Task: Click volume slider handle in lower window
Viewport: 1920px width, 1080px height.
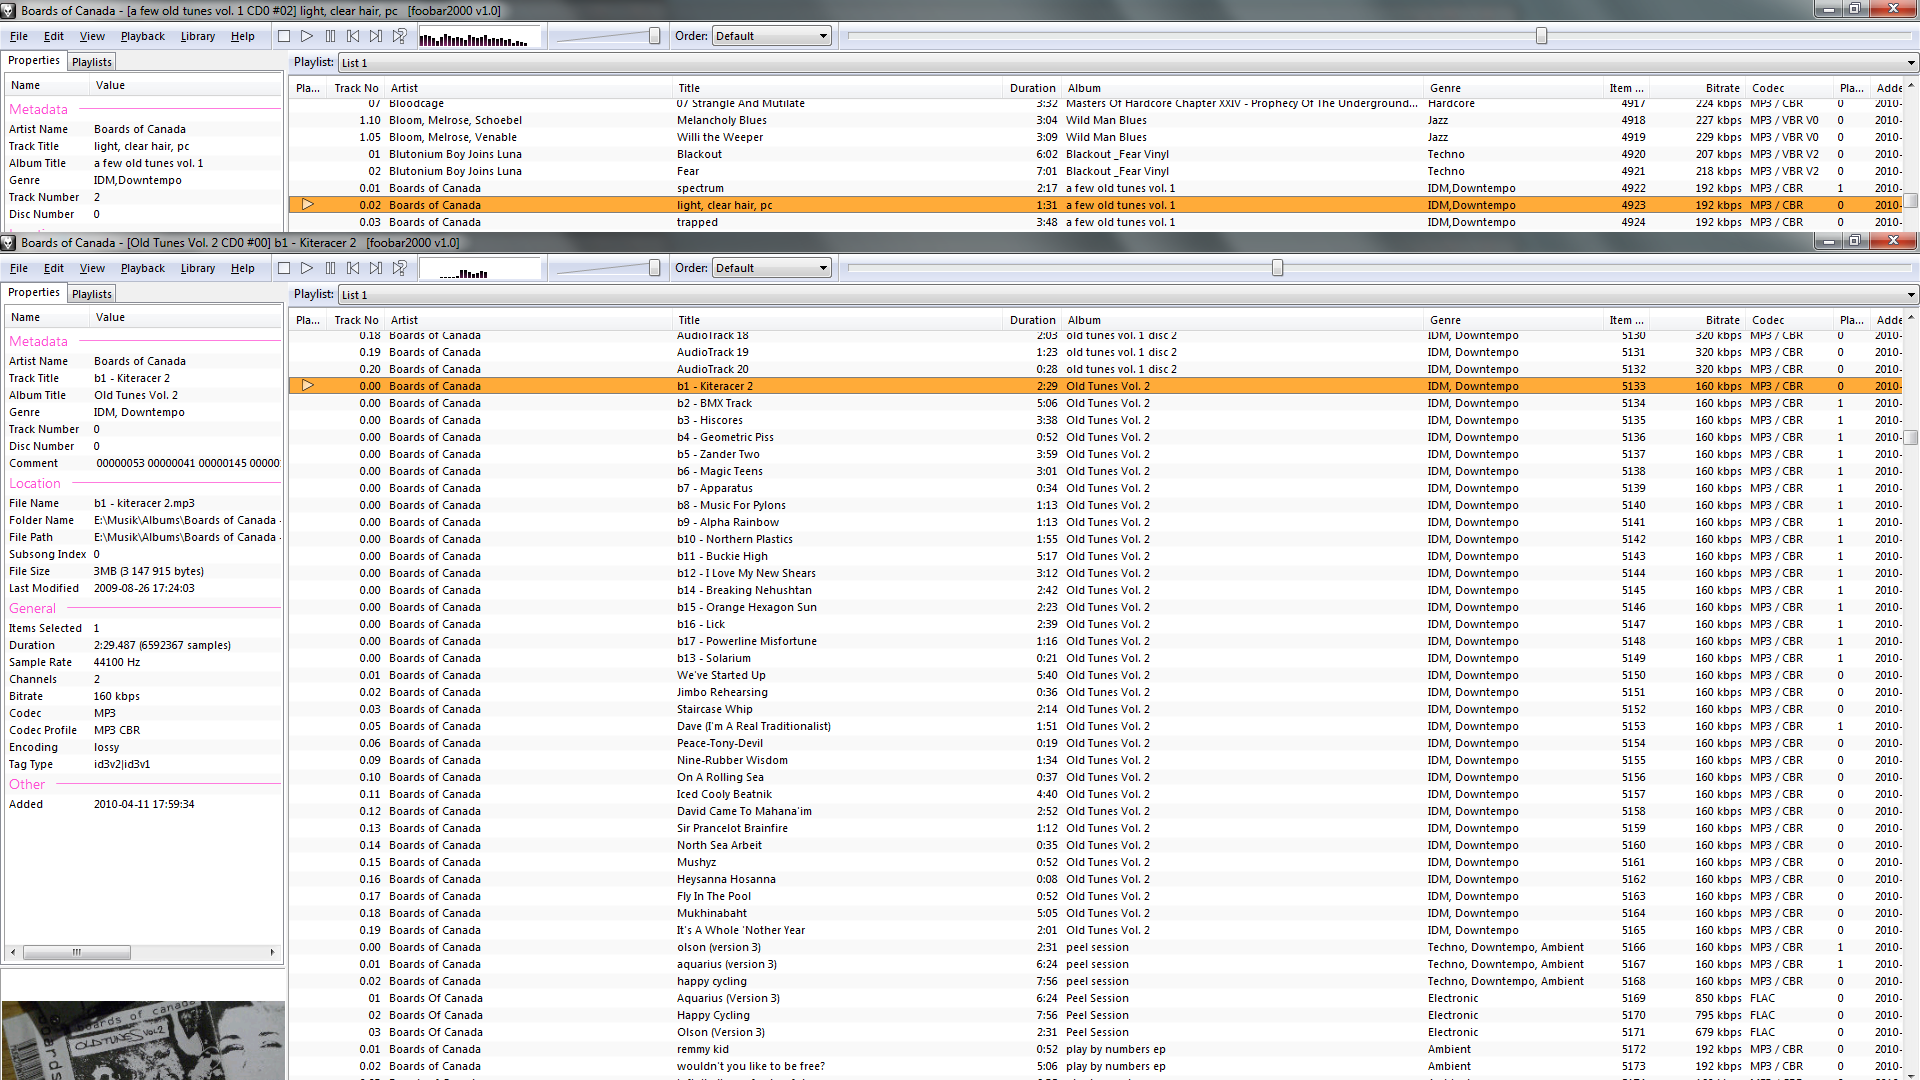Action: [x=654, y=268]
